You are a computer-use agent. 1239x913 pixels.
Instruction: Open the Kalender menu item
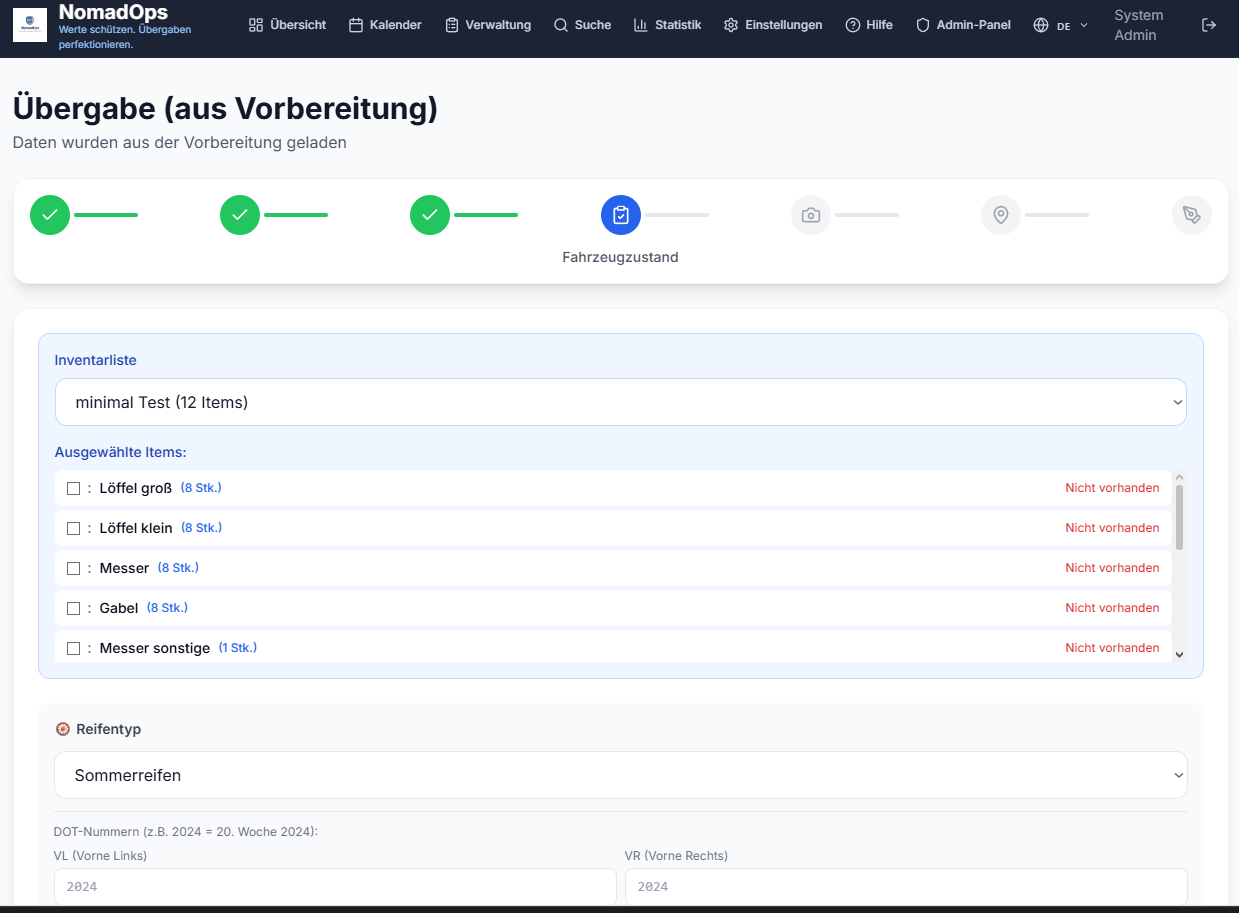(x=385, y=25)
